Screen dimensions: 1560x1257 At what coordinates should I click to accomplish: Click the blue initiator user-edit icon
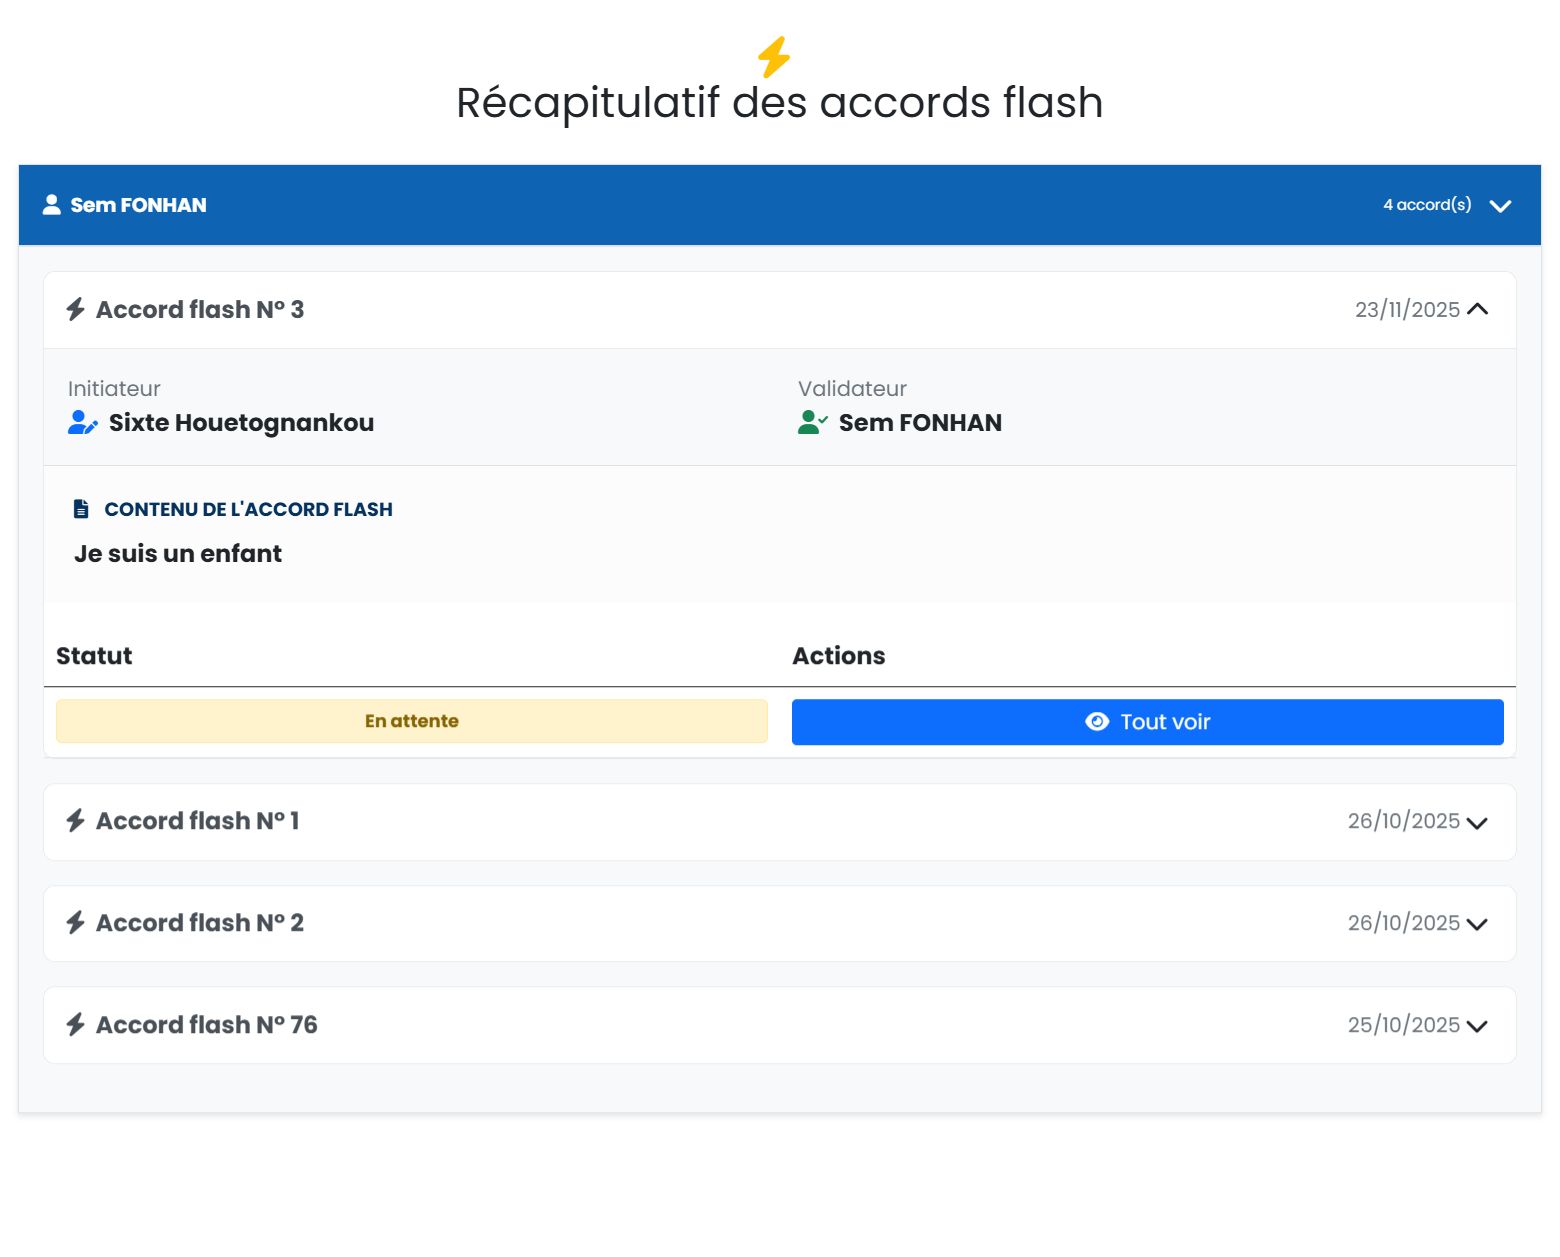pyautogui.click(x=82, y=423)
